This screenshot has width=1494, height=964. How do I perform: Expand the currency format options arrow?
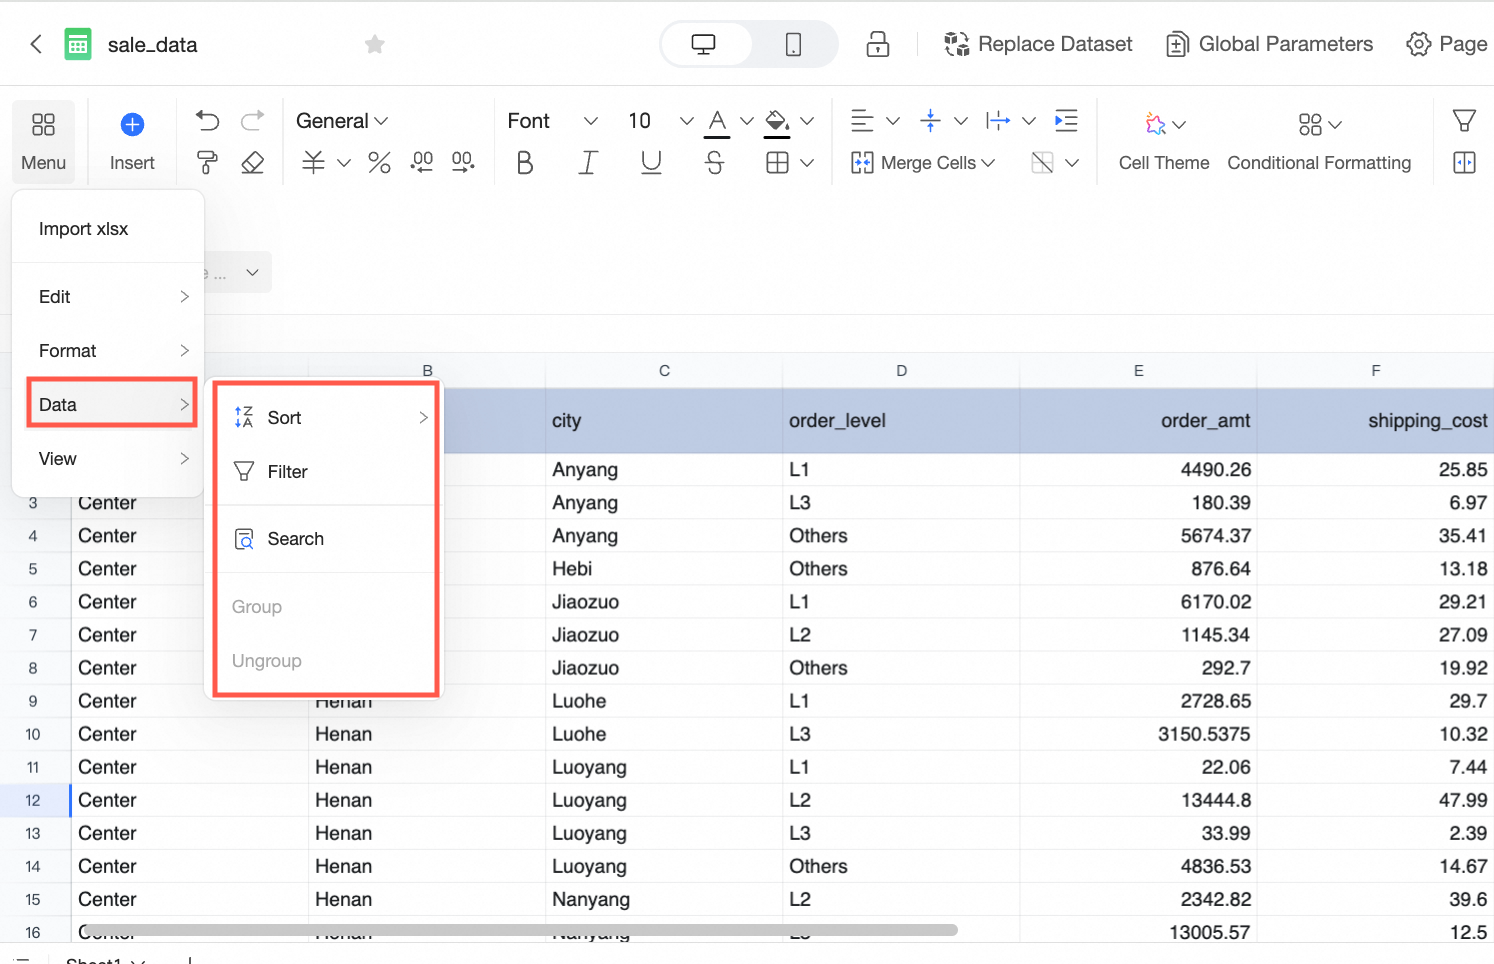344,162
